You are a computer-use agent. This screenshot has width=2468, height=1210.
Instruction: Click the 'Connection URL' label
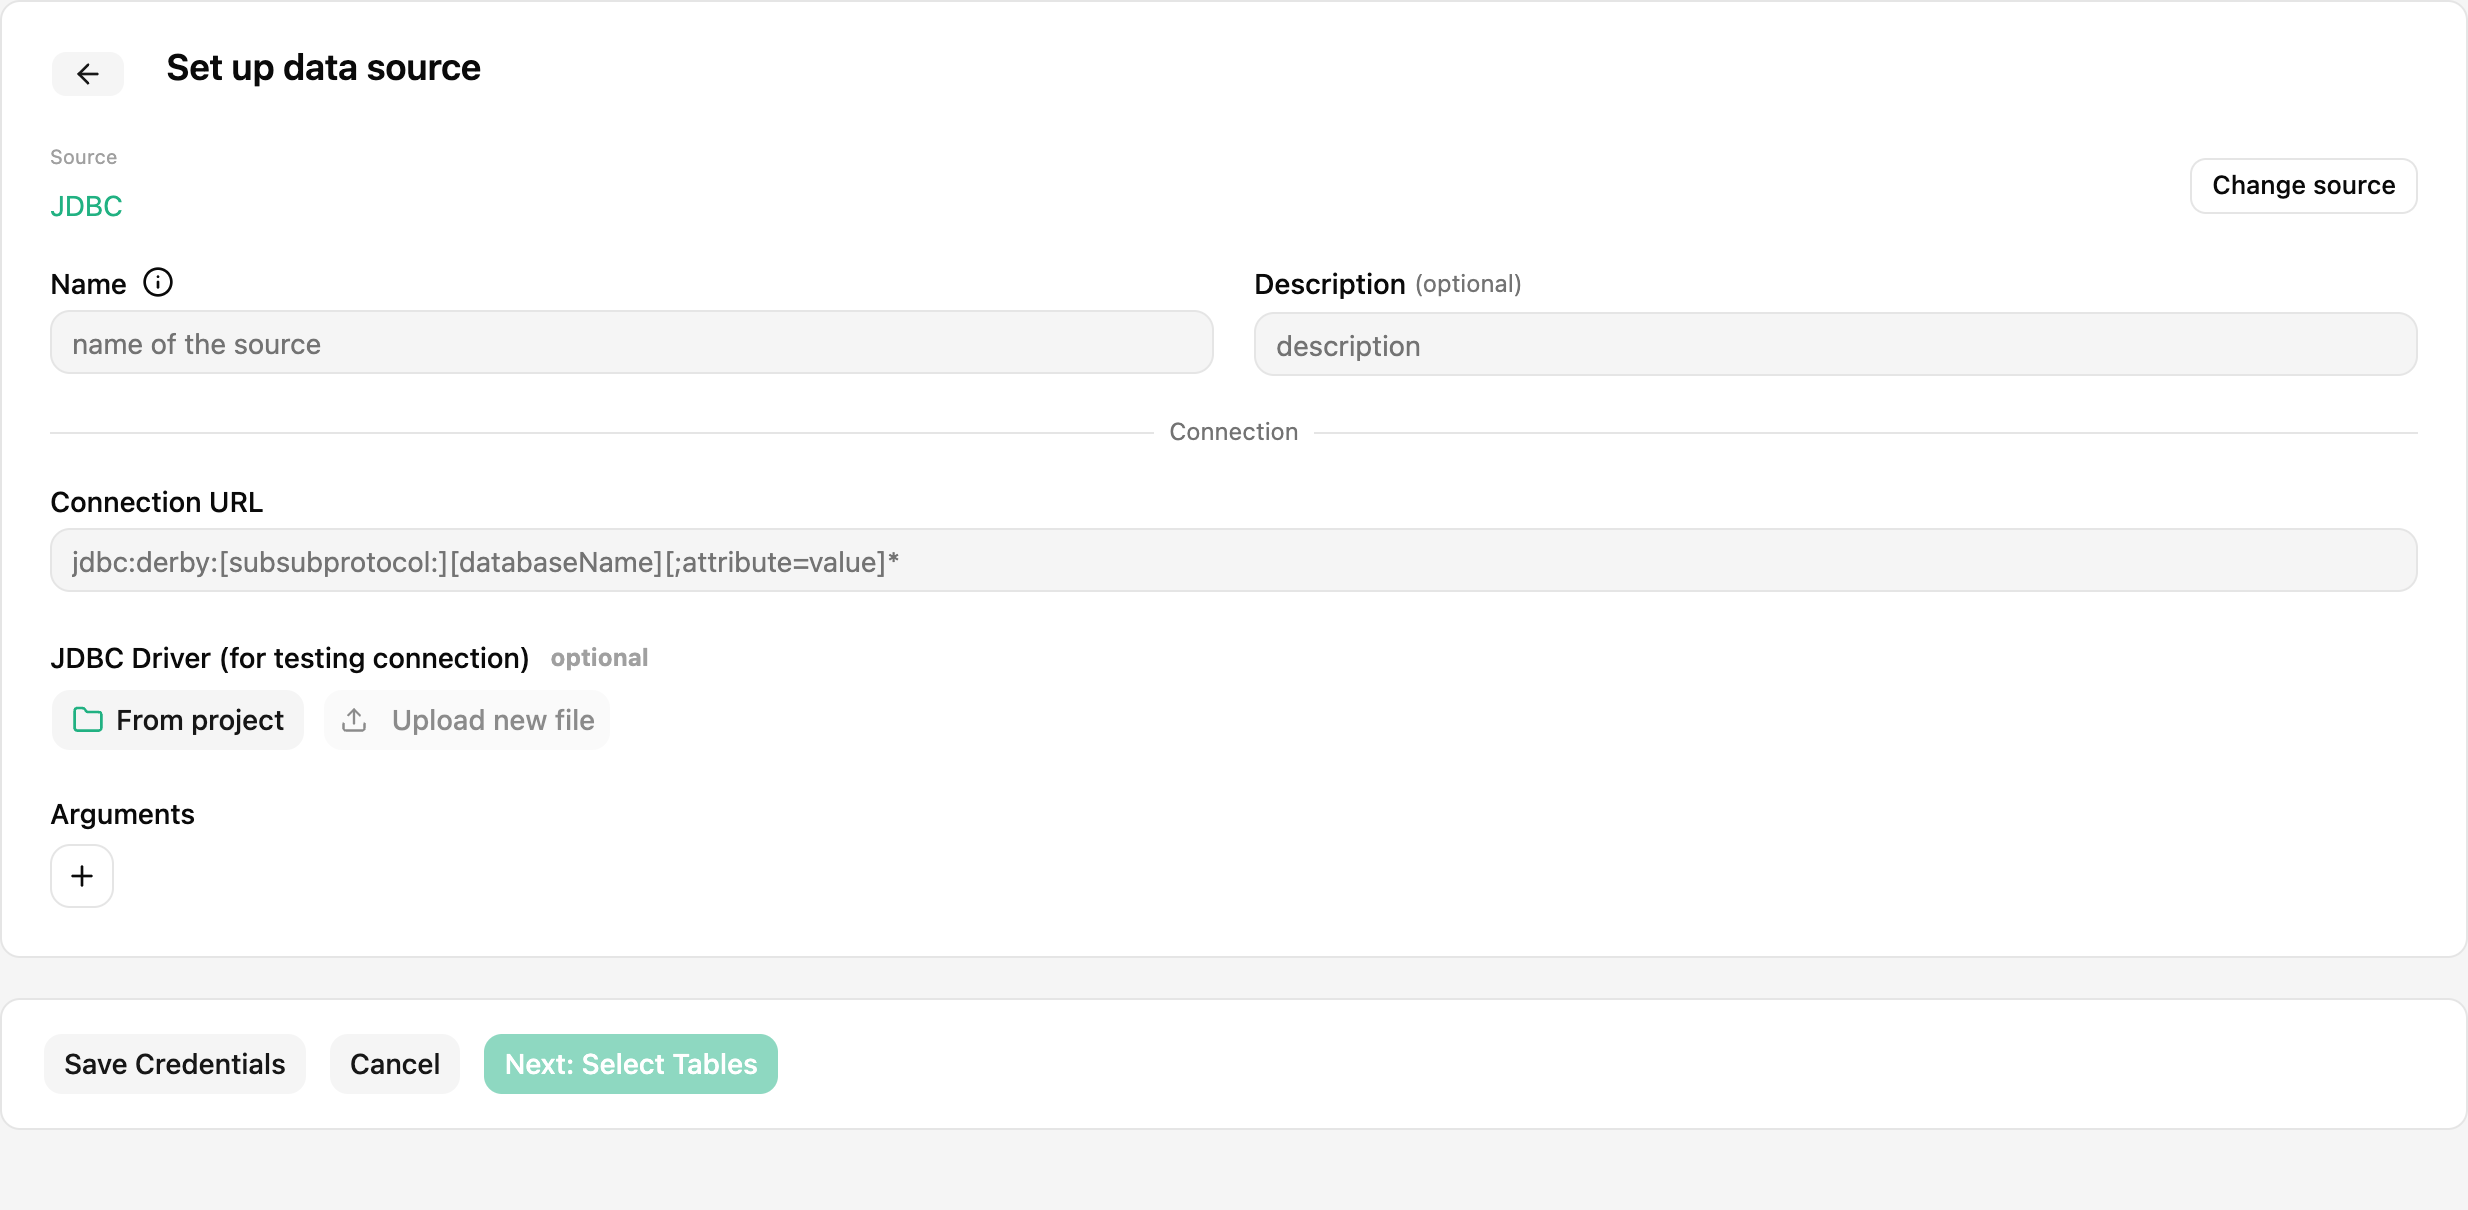coord(157,502)
